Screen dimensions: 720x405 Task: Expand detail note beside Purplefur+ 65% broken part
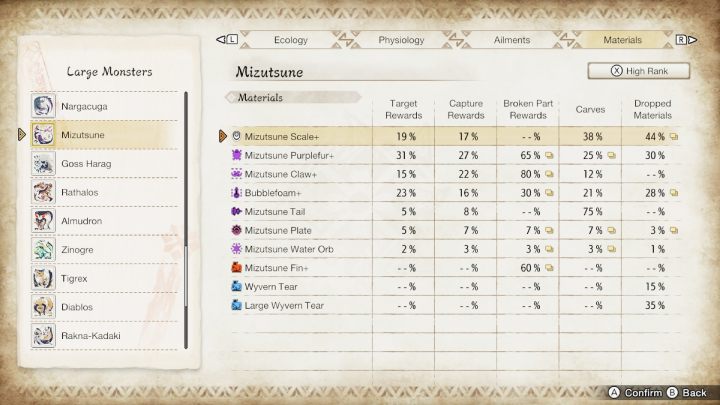(549, 155)
